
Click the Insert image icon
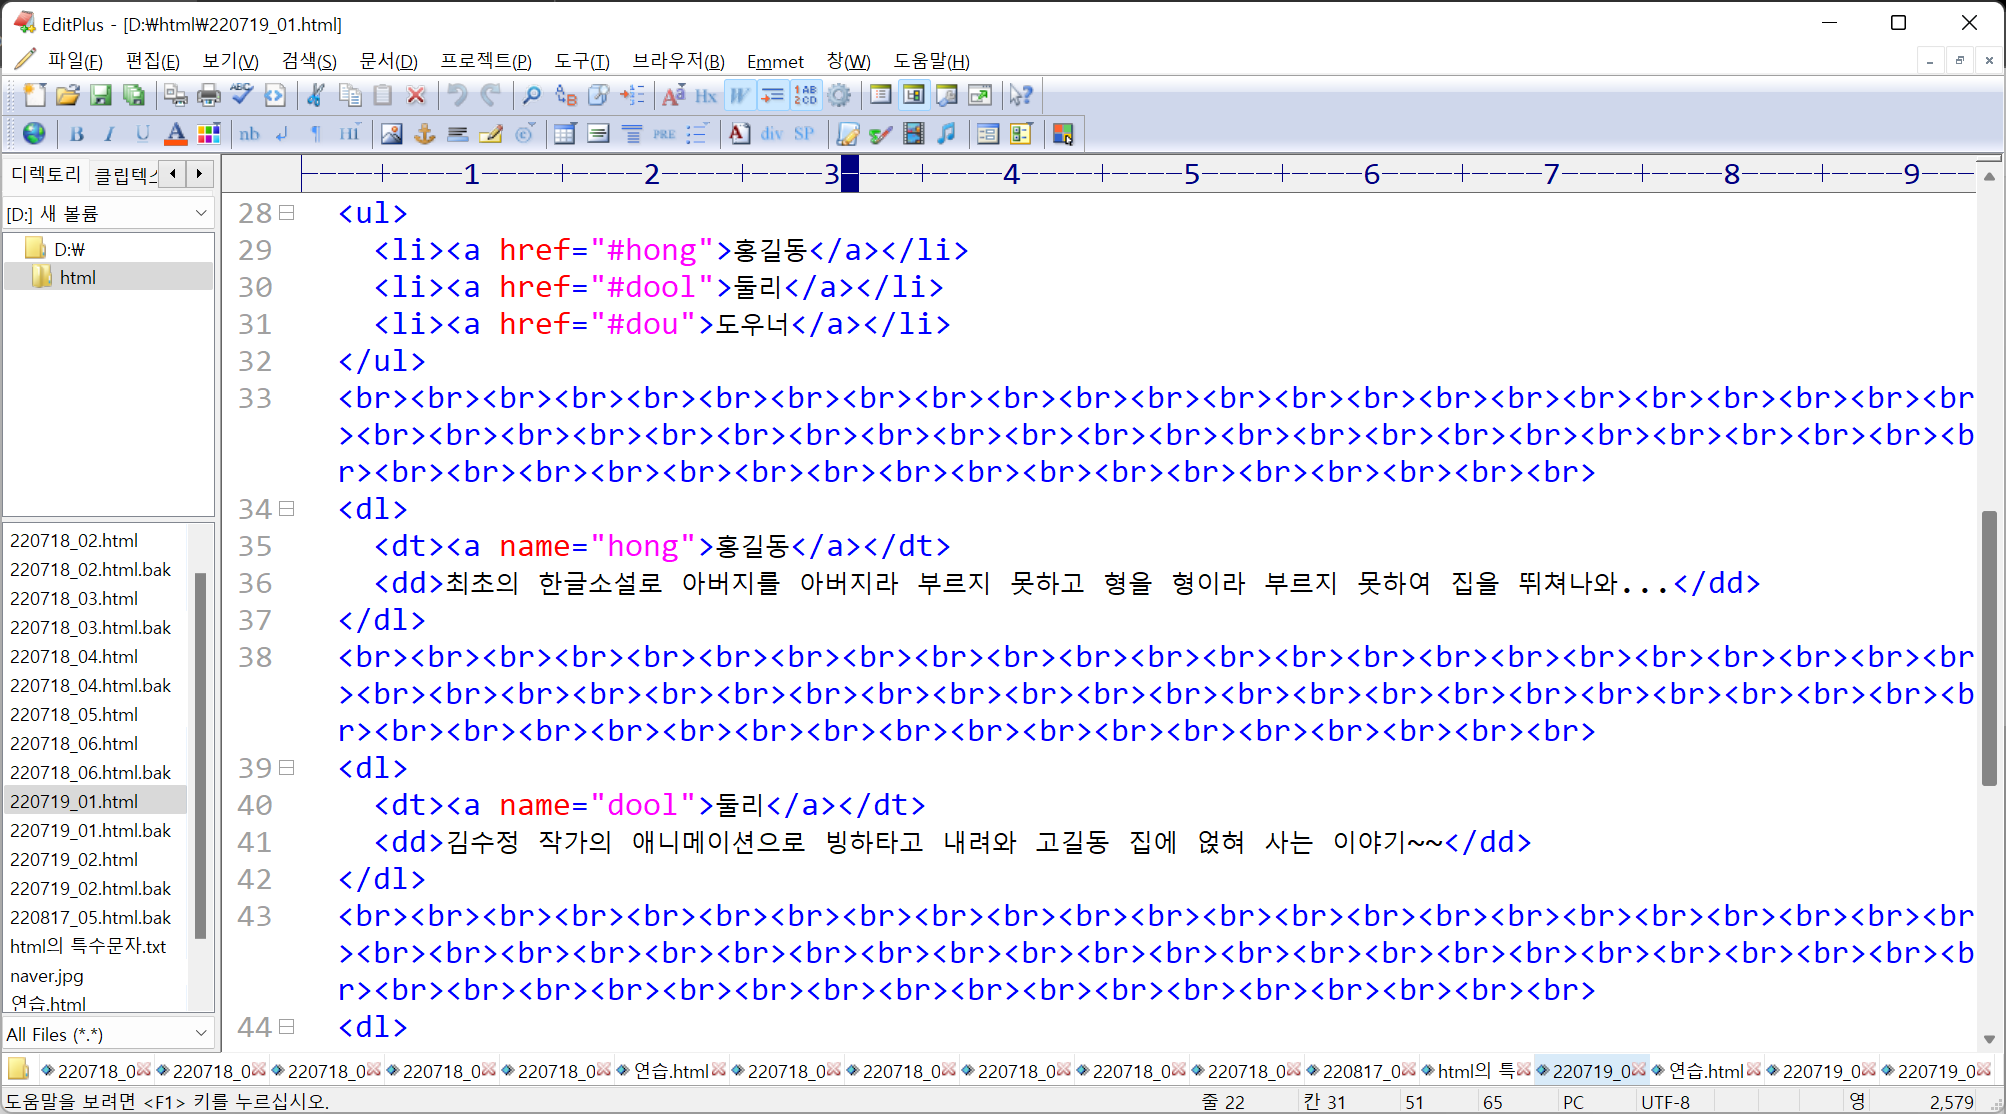(391, 133)
